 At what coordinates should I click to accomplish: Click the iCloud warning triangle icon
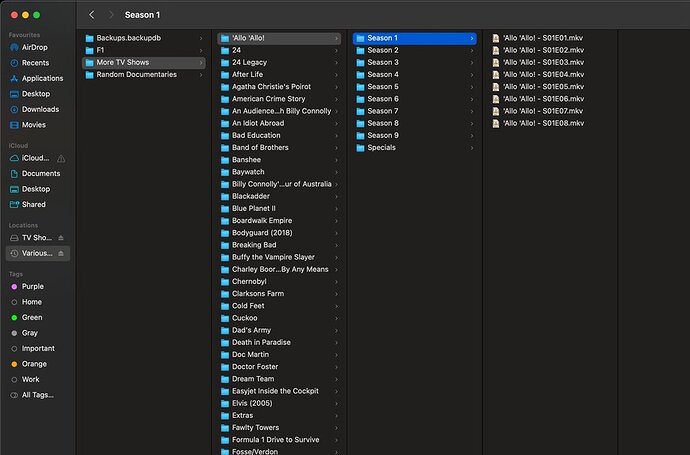(61, 158)
